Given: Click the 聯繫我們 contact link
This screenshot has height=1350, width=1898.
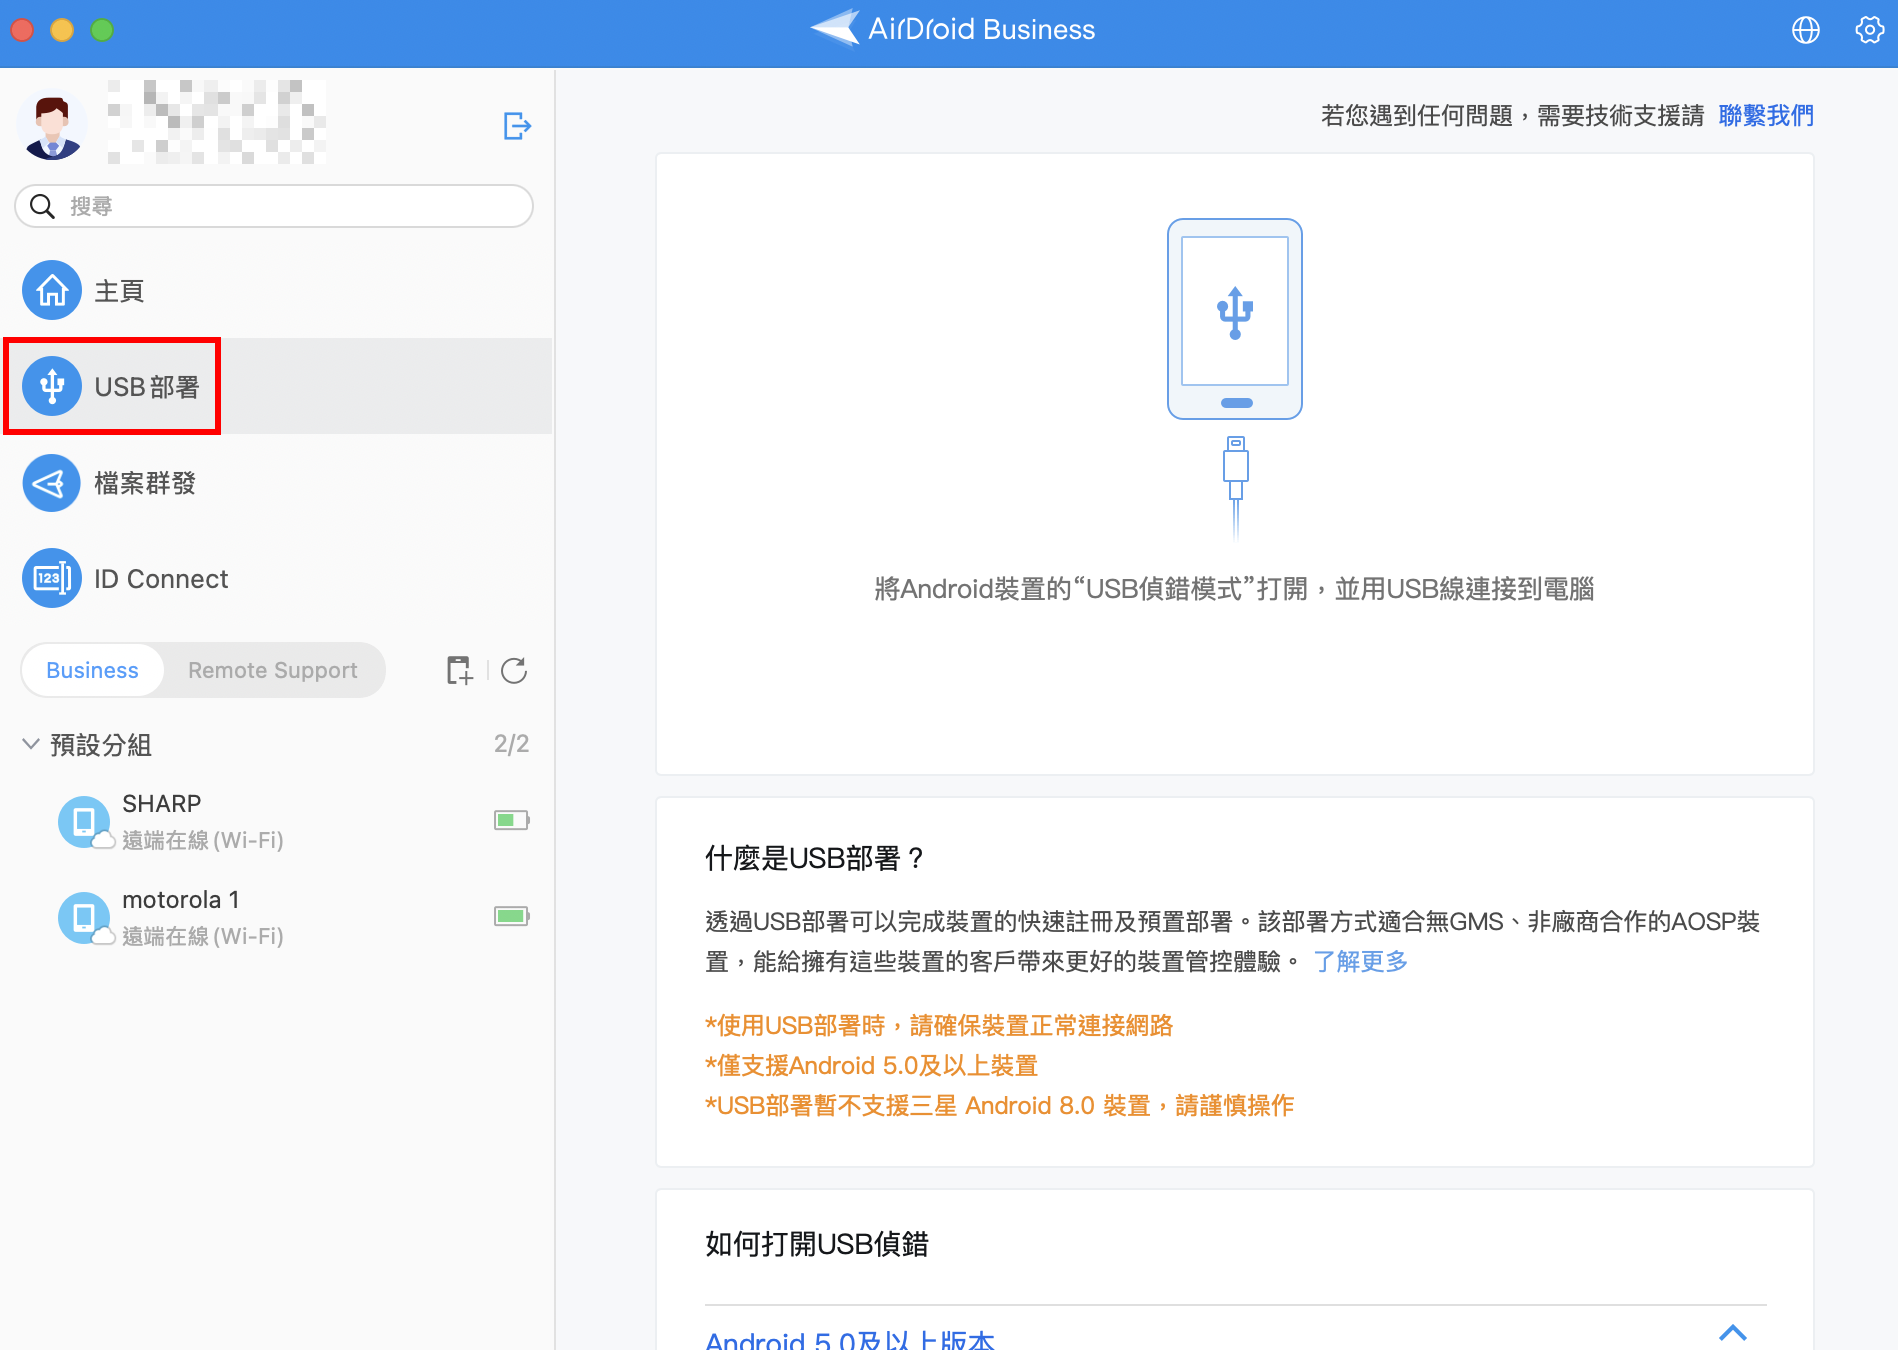Looking at the screenshot, I should pos(1766,116).
